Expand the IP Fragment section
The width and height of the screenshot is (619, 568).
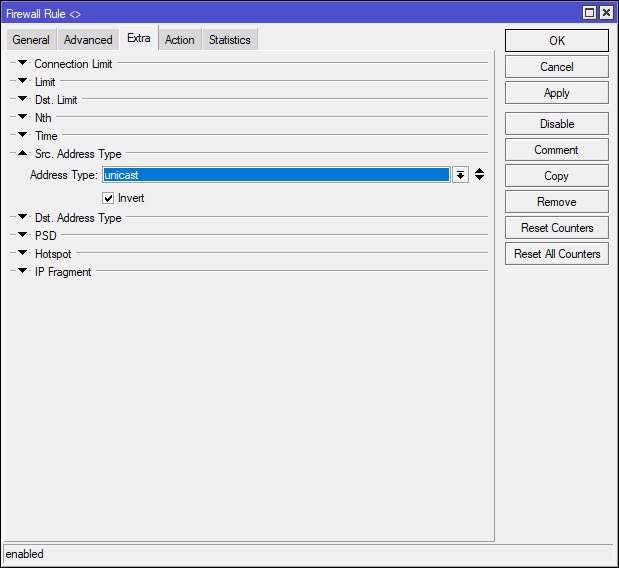23,271
